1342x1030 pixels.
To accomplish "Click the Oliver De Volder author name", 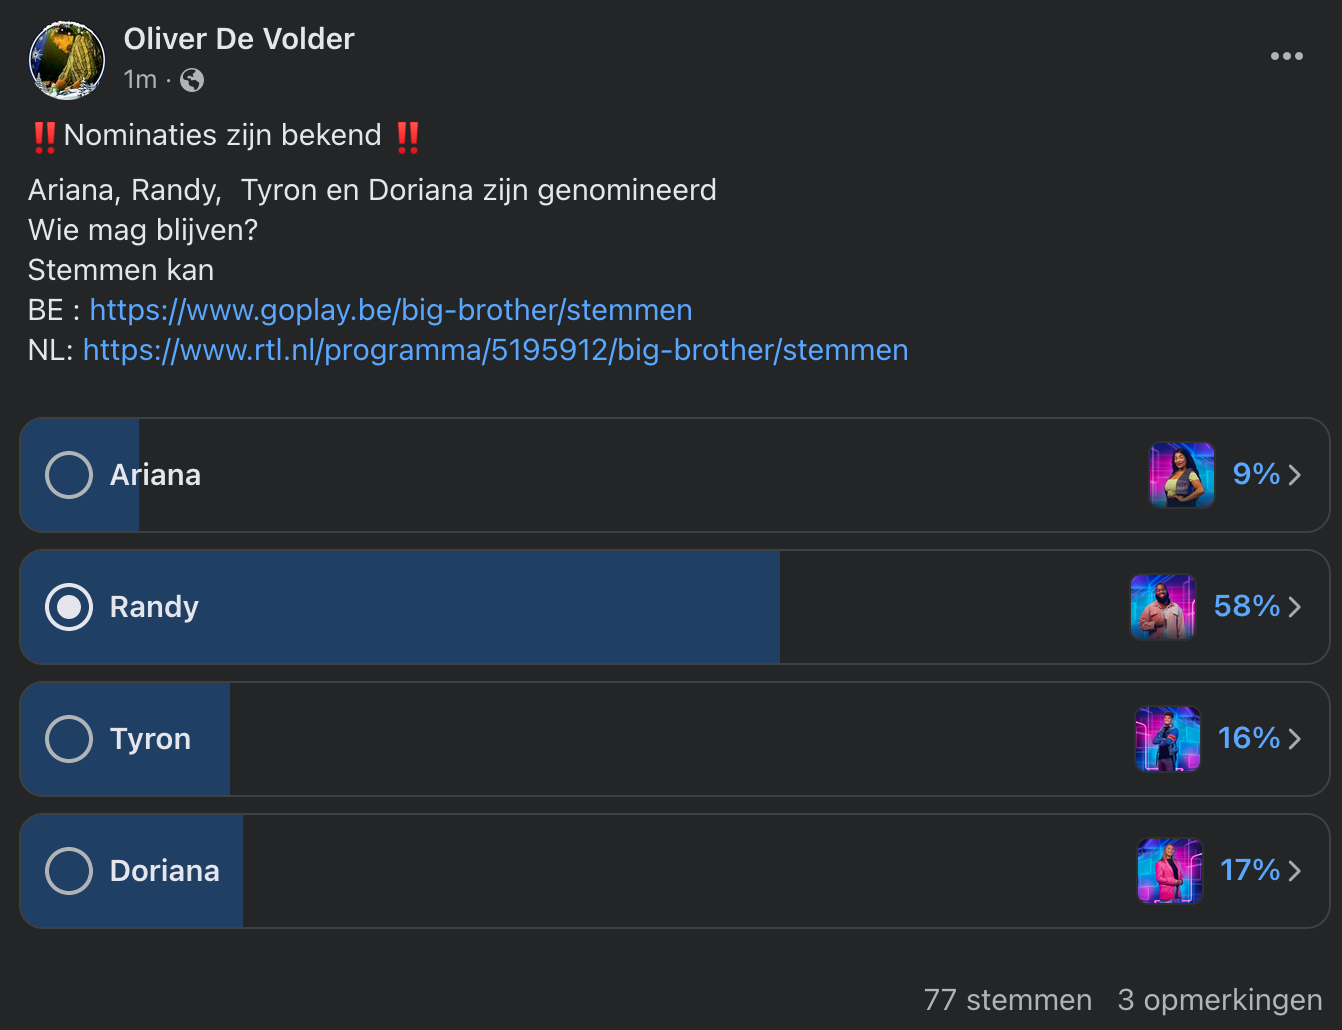I will [x=239, y=39].
